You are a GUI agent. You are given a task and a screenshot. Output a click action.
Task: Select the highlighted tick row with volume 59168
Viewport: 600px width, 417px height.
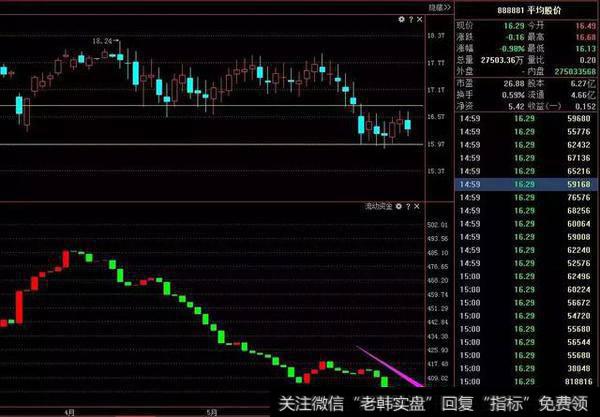[526, 184]
